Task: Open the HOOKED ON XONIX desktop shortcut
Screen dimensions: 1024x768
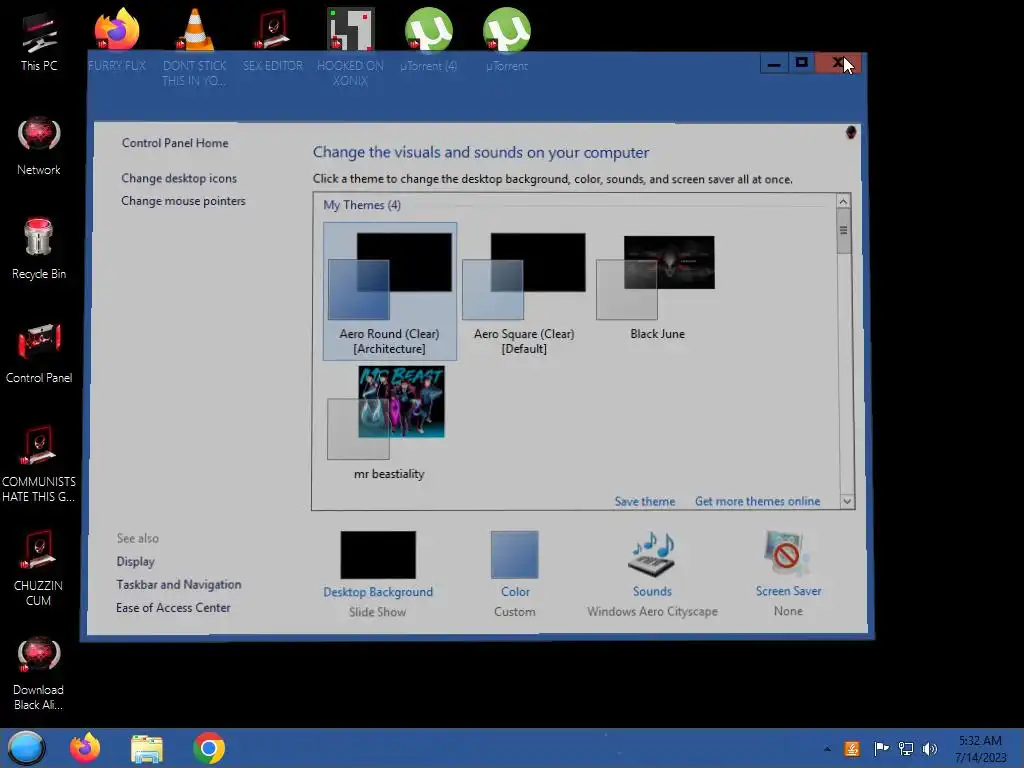Action: coord(351,47)
